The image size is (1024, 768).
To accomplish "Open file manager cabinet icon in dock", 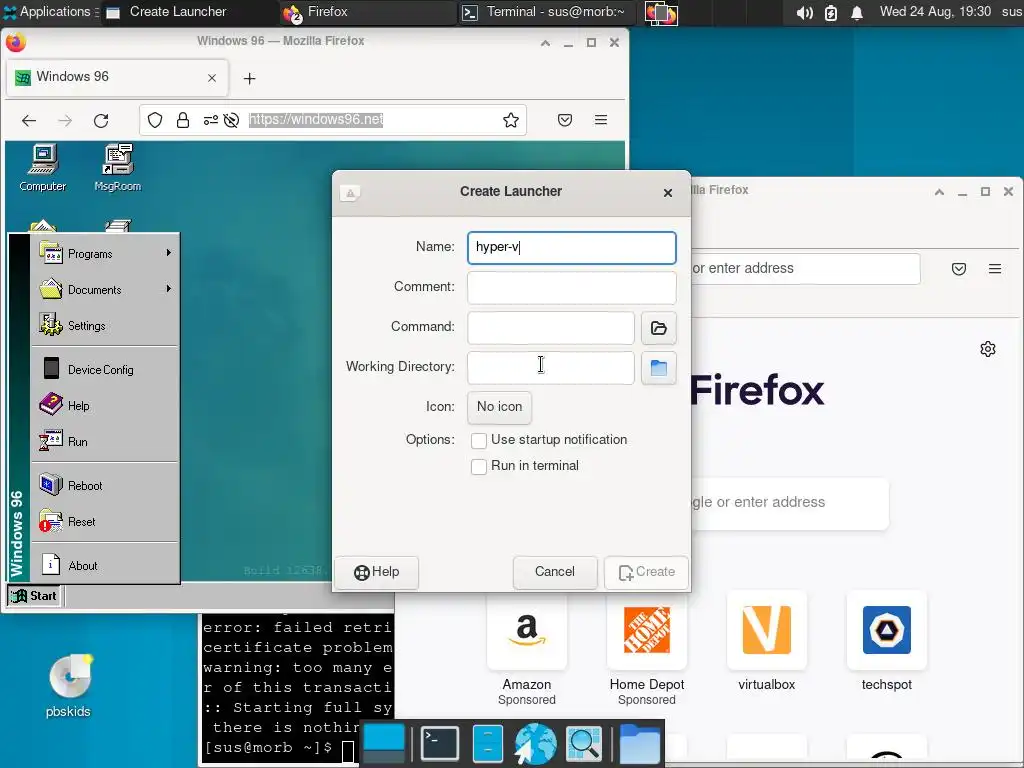I will click(x=487, y=743).
